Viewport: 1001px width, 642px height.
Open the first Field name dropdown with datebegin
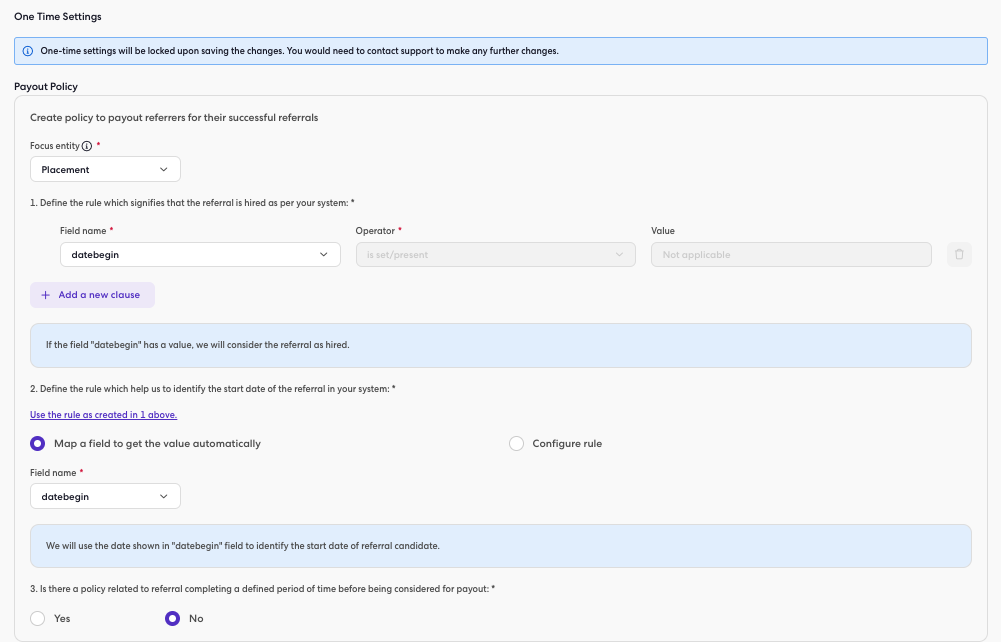[x=200, y=254]
